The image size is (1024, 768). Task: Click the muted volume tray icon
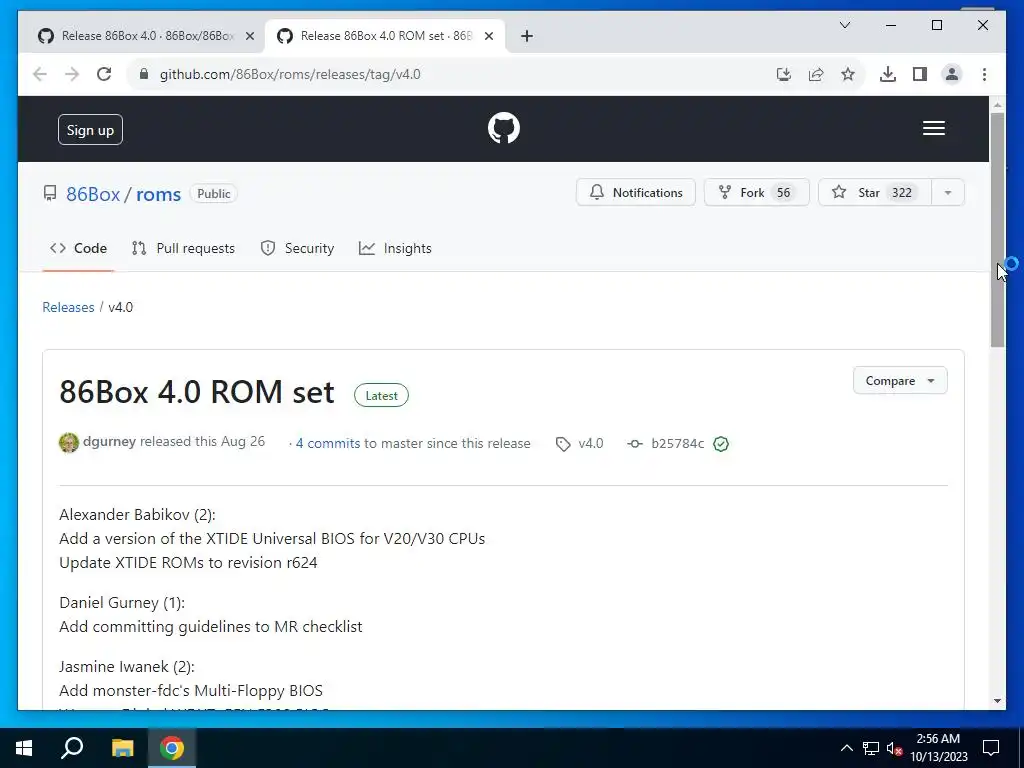894,748
